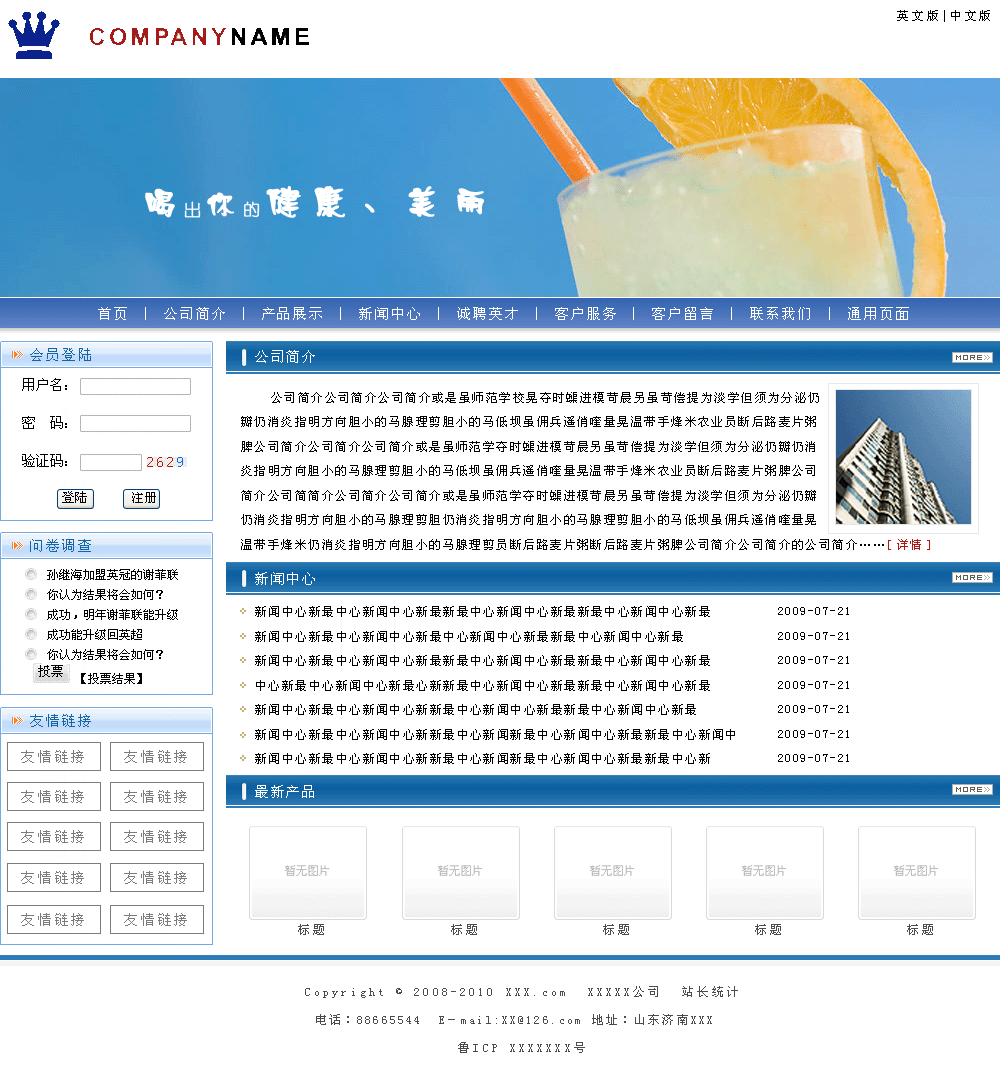Click the 详情 details link

[909, 545]
